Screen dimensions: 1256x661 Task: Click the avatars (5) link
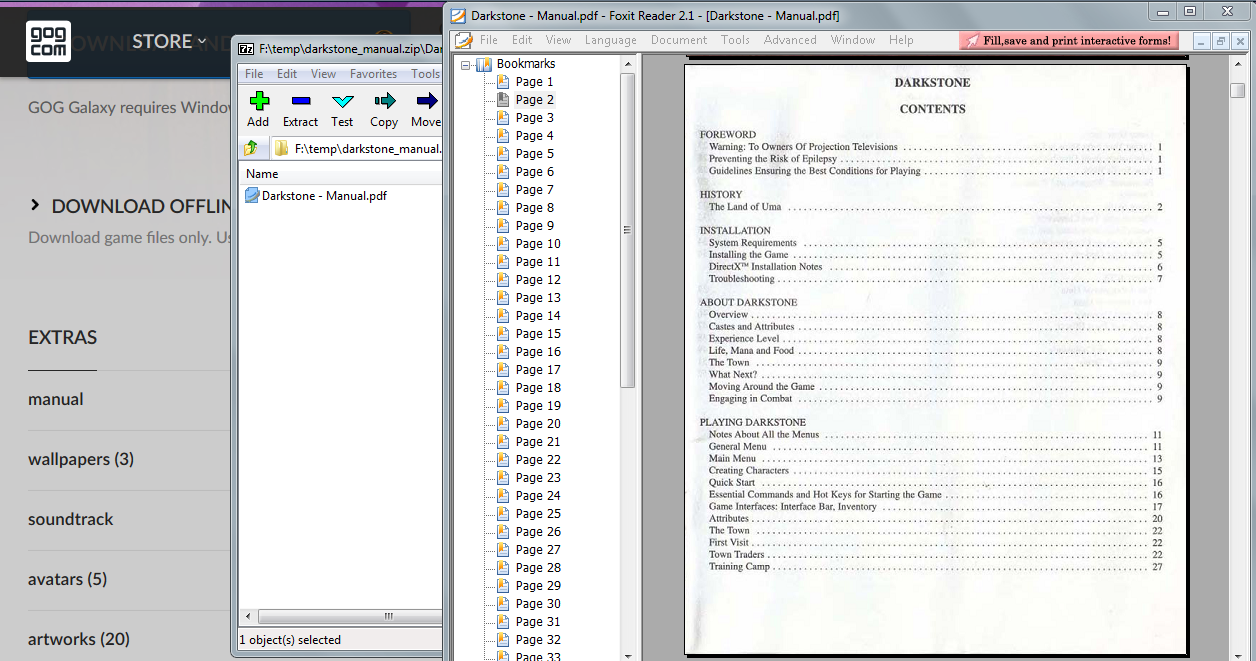pyautogui.click(x=67, y=579)
